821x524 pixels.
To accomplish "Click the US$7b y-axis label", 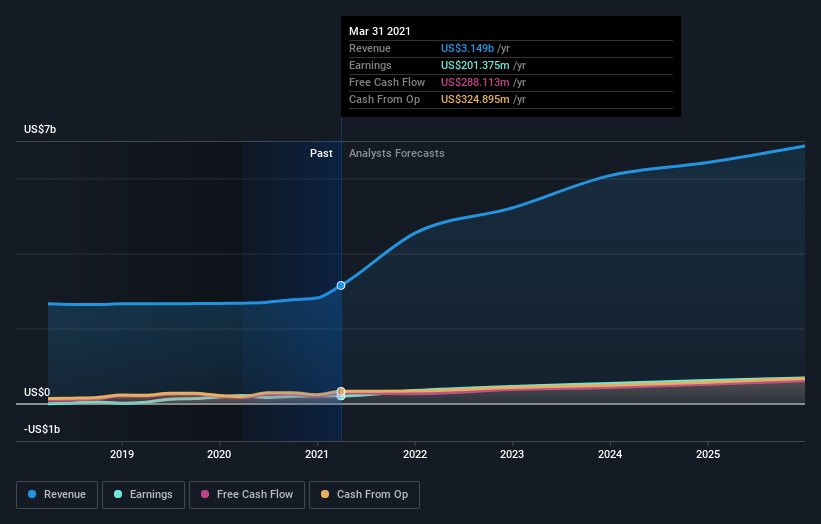I will tap(40, 129).
